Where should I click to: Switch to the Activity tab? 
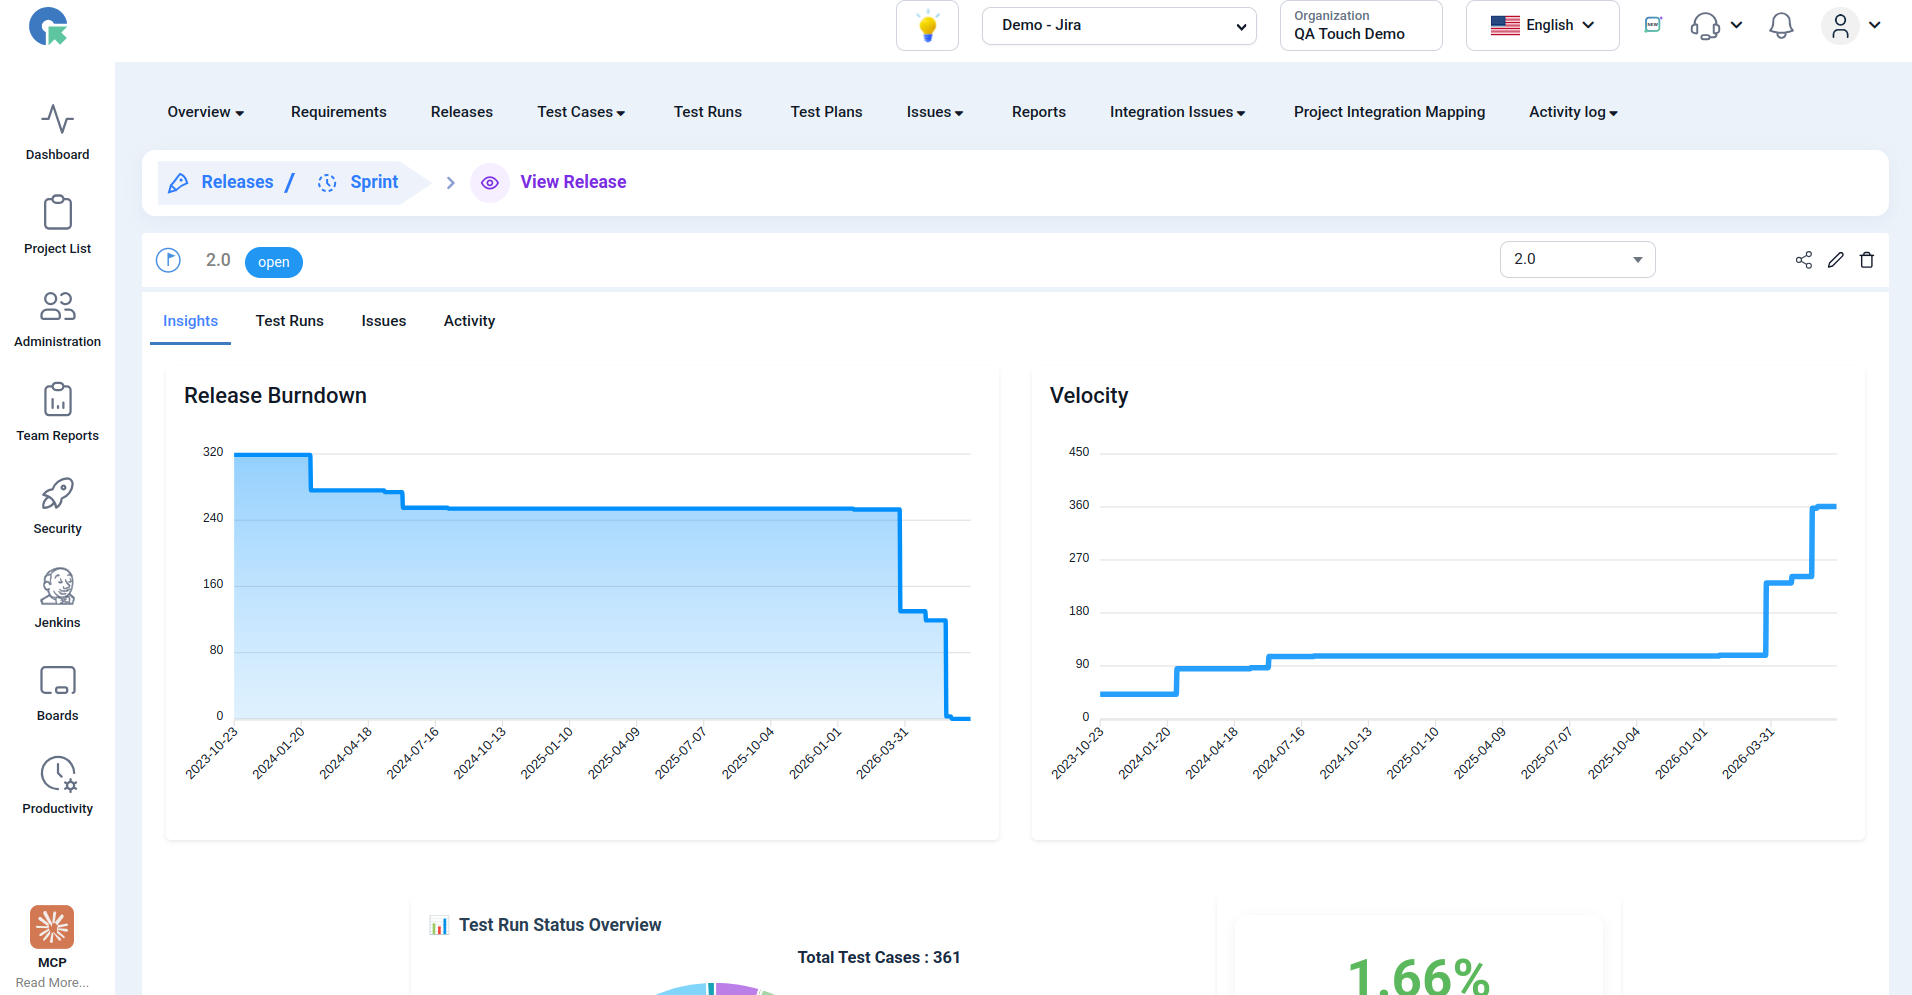click(469, 321)
